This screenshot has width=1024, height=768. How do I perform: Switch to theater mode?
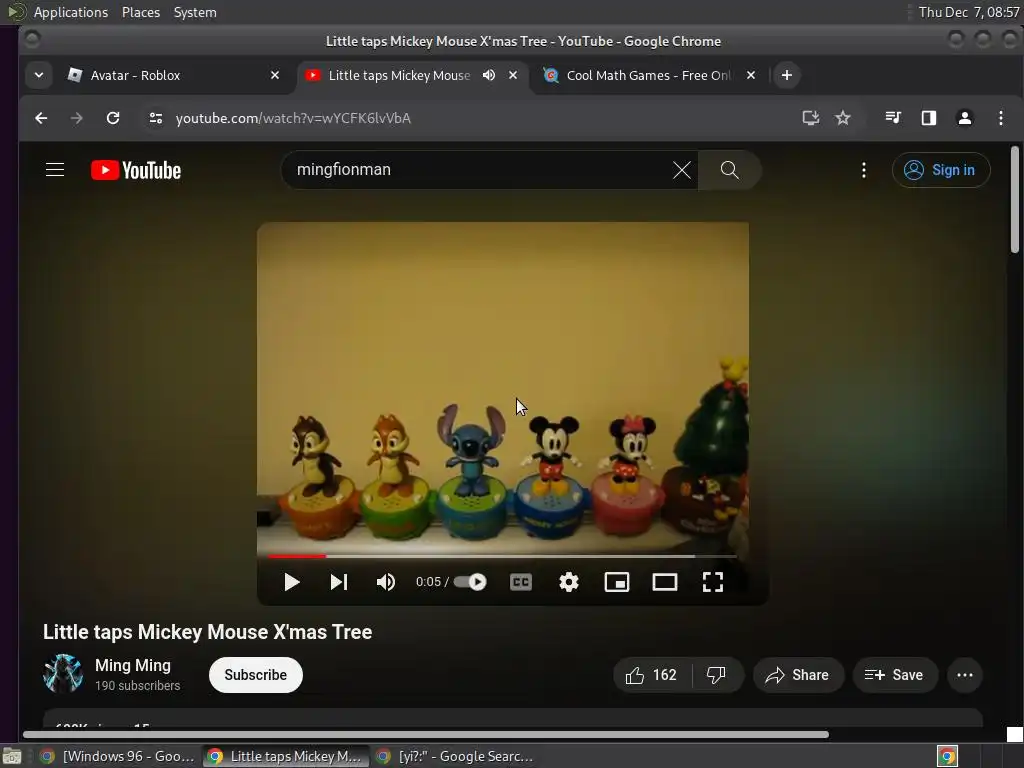[x=664, y=582]
